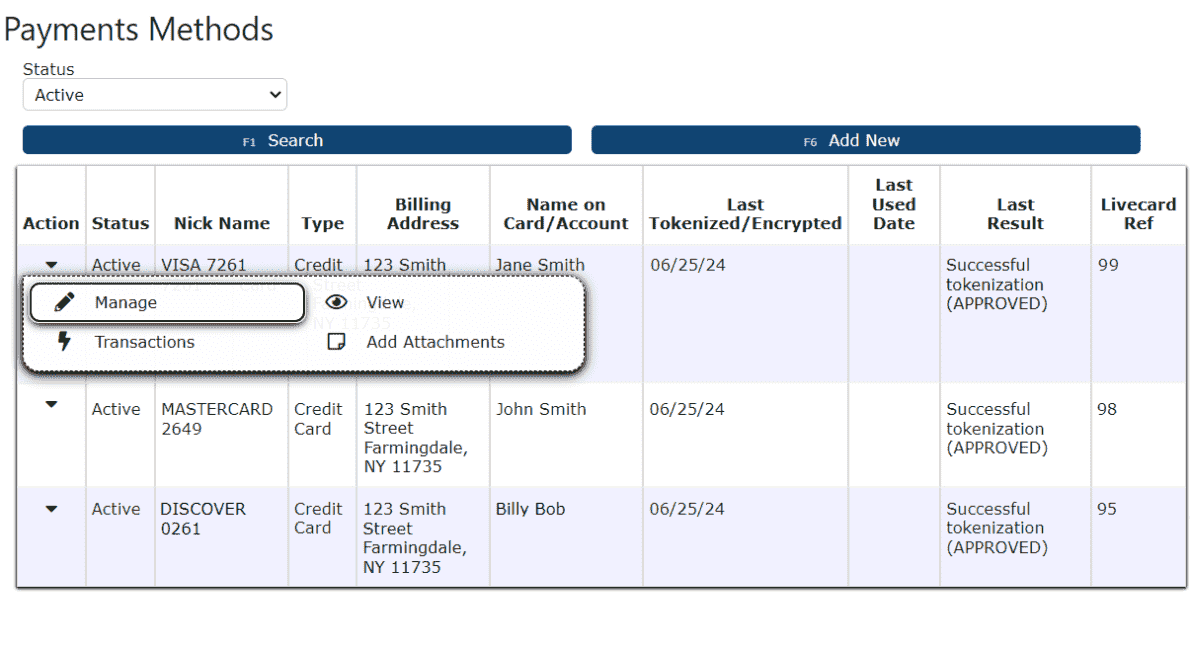The width and height of the screenshot is (1200, 654).
Task: Expand the action arrow for DISCOVER 0261
Action: [52, 509]
